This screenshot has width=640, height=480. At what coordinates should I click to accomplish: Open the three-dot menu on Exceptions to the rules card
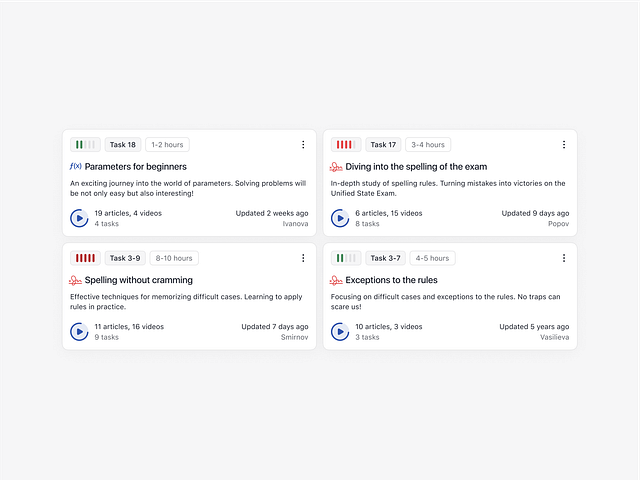click(x=564, y=258)
